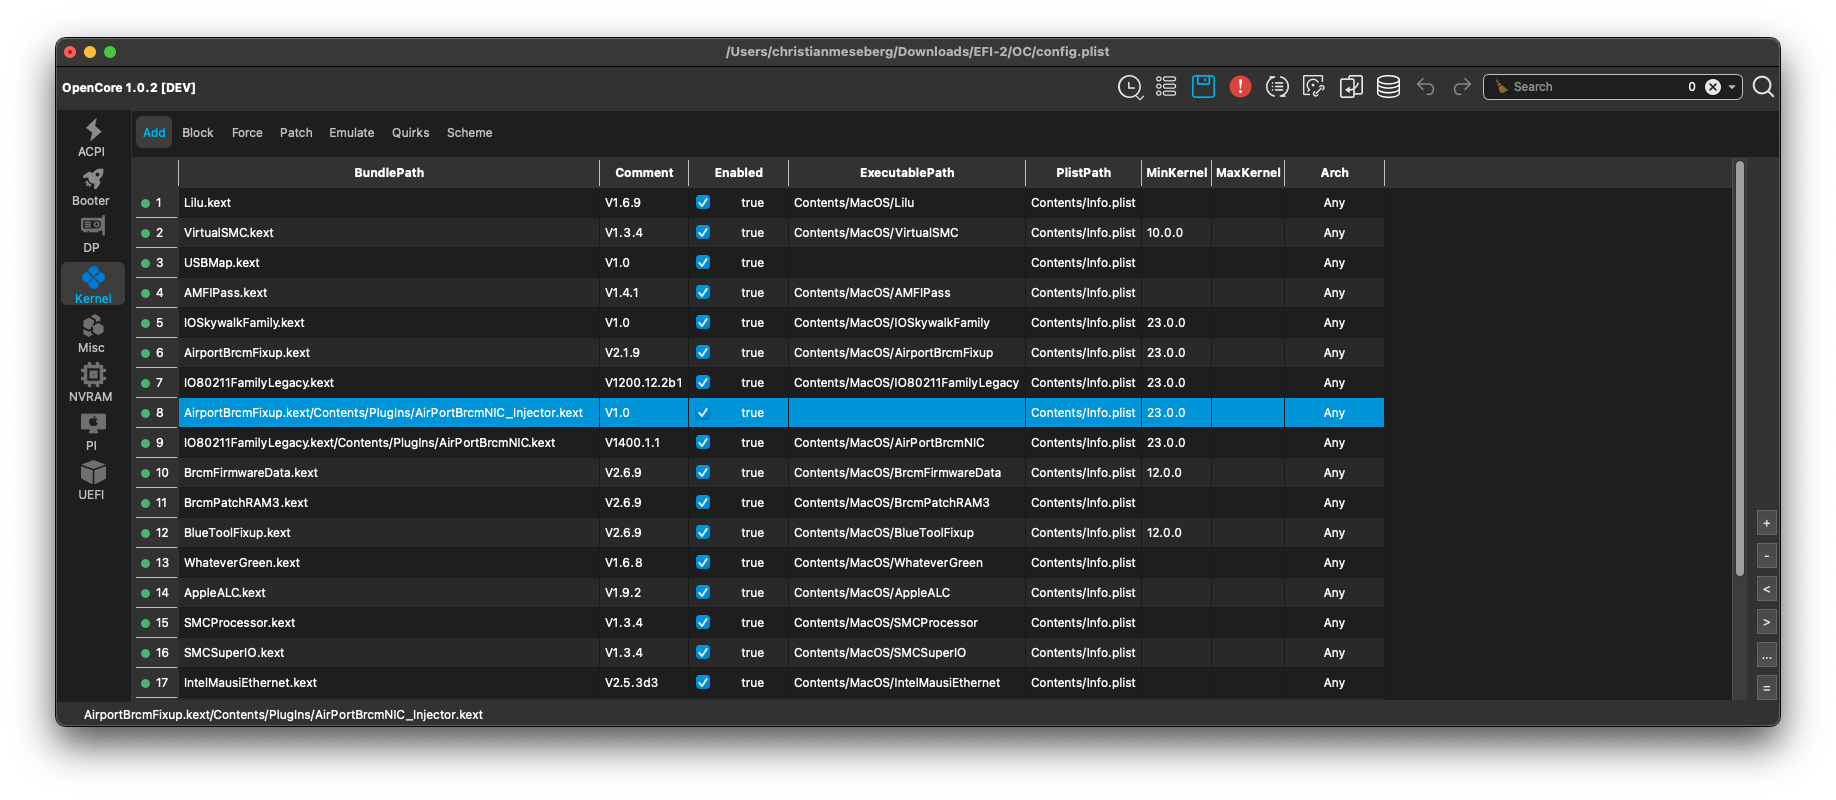Go to the UEFI sidebar section
This screenshot has height=800, width=1836.
click(x=92, y=480)
